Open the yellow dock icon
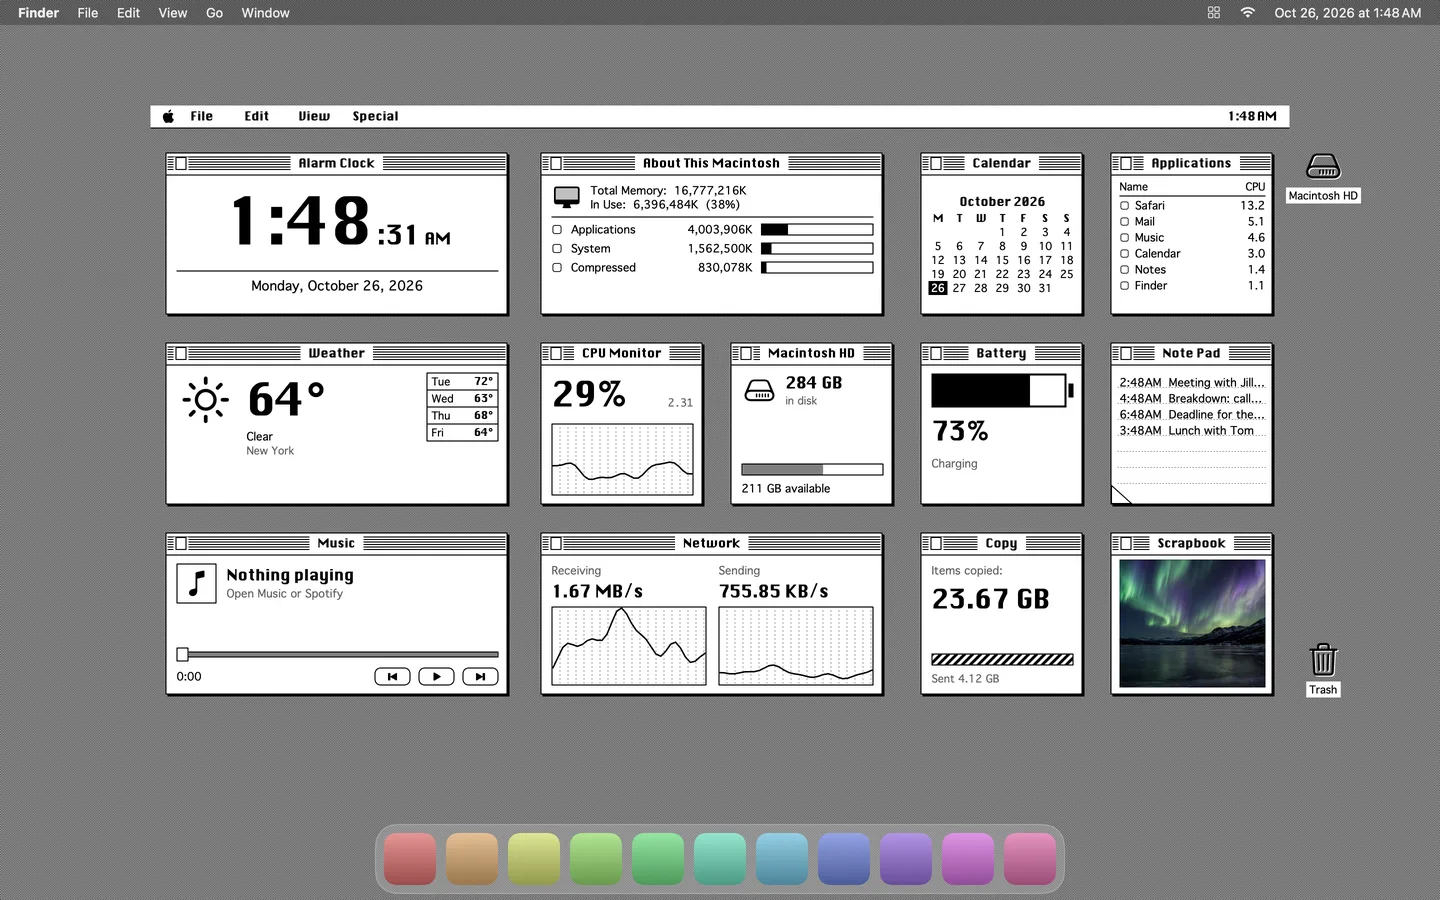Screen dimensions: 1440x900 534,859
